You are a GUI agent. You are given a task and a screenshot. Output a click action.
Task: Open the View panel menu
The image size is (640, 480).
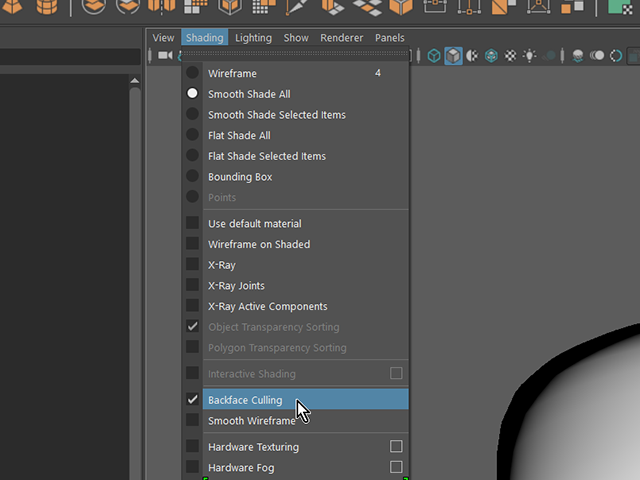tap(163, 38)
